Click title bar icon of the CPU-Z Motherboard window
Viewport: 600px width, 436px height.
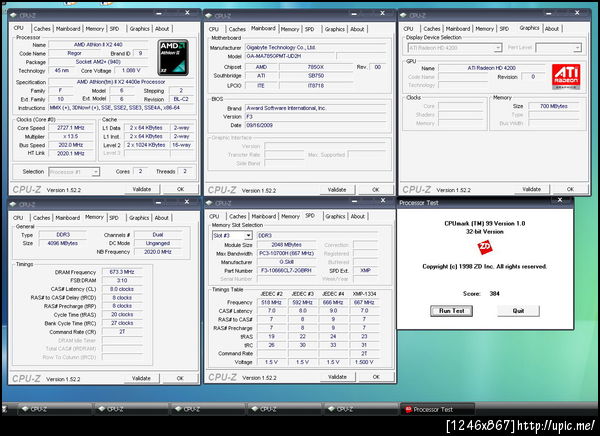coord(209,16)
